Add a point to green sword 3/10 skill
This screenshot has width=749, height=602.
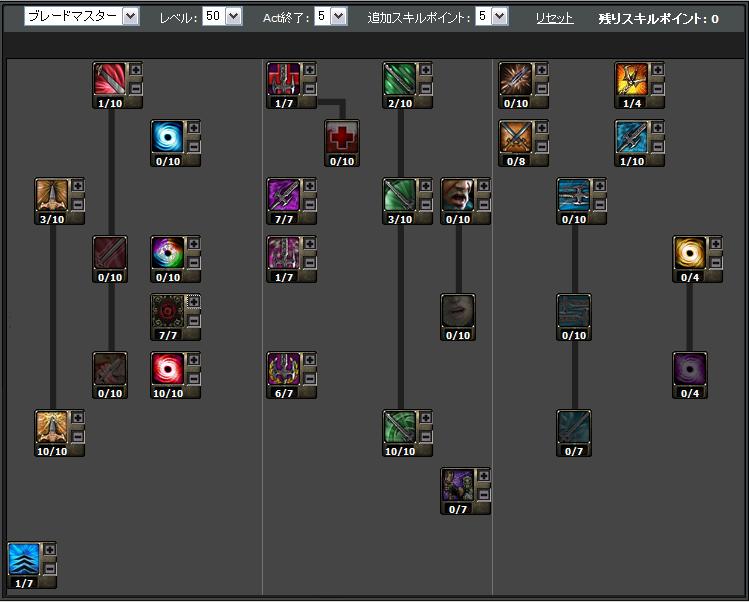(x=426, y=185)
